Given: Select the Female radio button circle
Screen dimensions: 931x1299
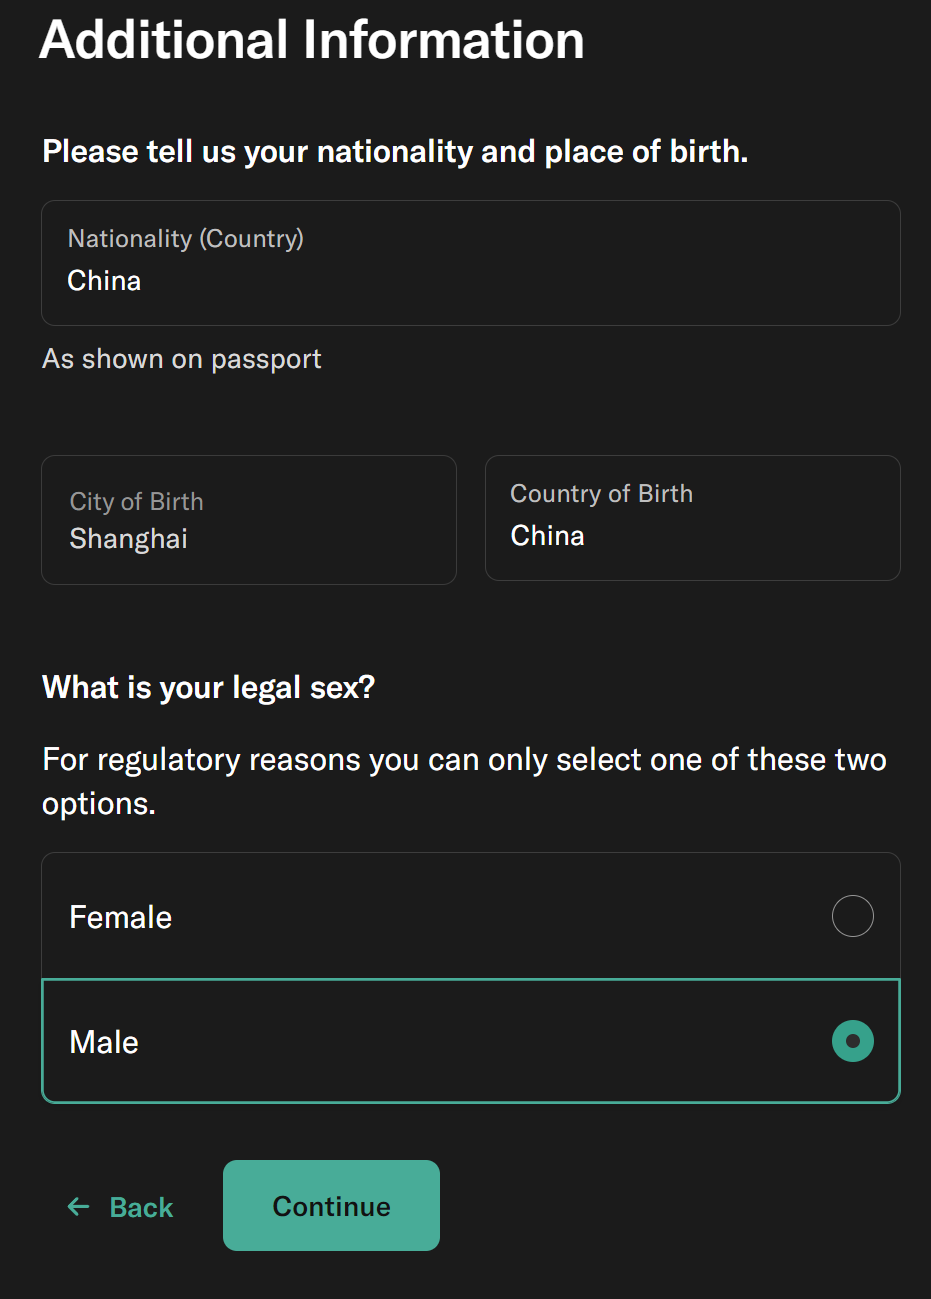Looking at the screenshot, I should point(852,916).
